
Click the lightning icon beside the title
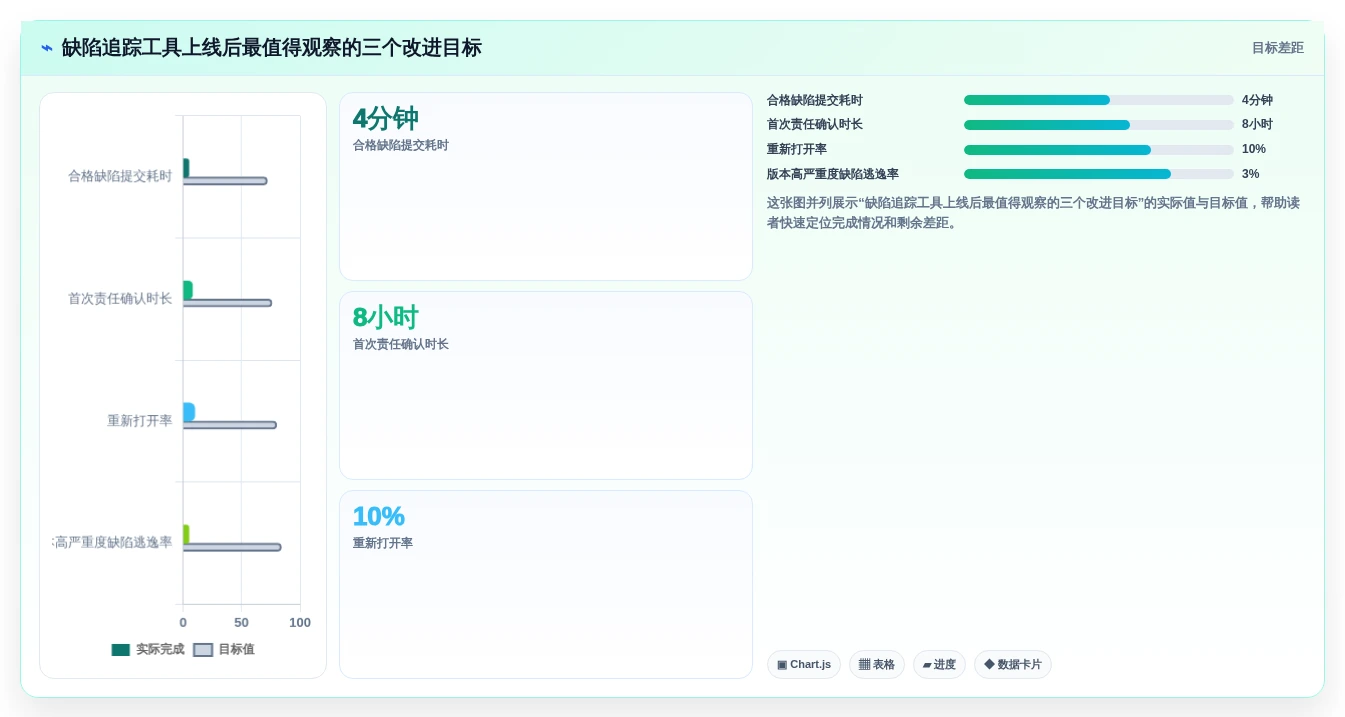pyautogui.click(x=47, y=48)
